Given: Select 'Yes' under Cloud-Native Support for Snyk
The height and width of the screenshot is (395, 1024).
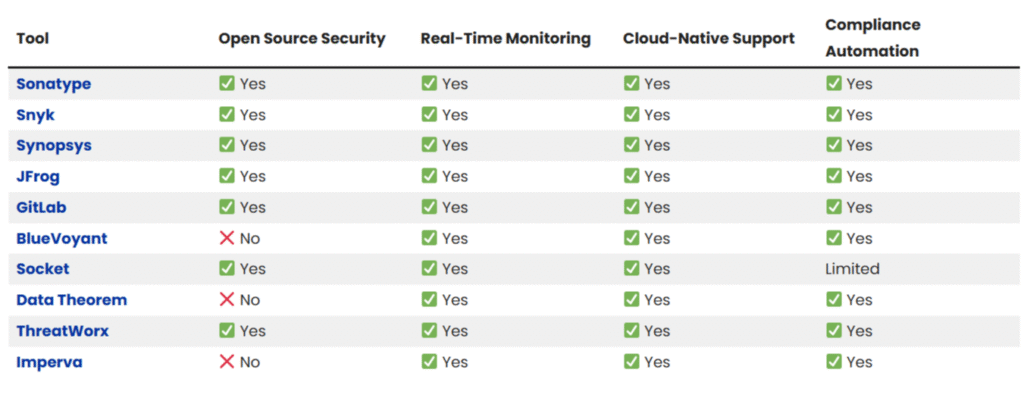Looking at the screenshot, I should click(x=658, y=115).
